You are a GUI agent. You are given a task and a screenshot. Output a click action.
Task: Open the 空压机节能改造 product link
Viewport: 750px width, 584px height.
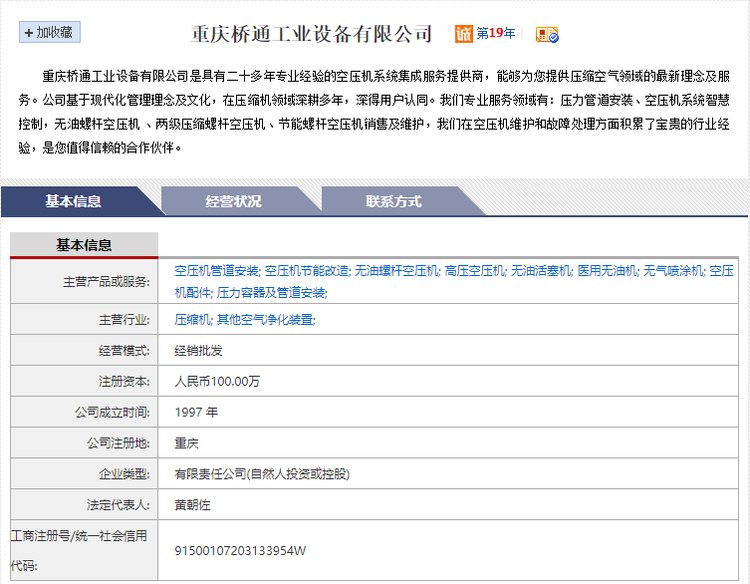(x=307, y=271)
